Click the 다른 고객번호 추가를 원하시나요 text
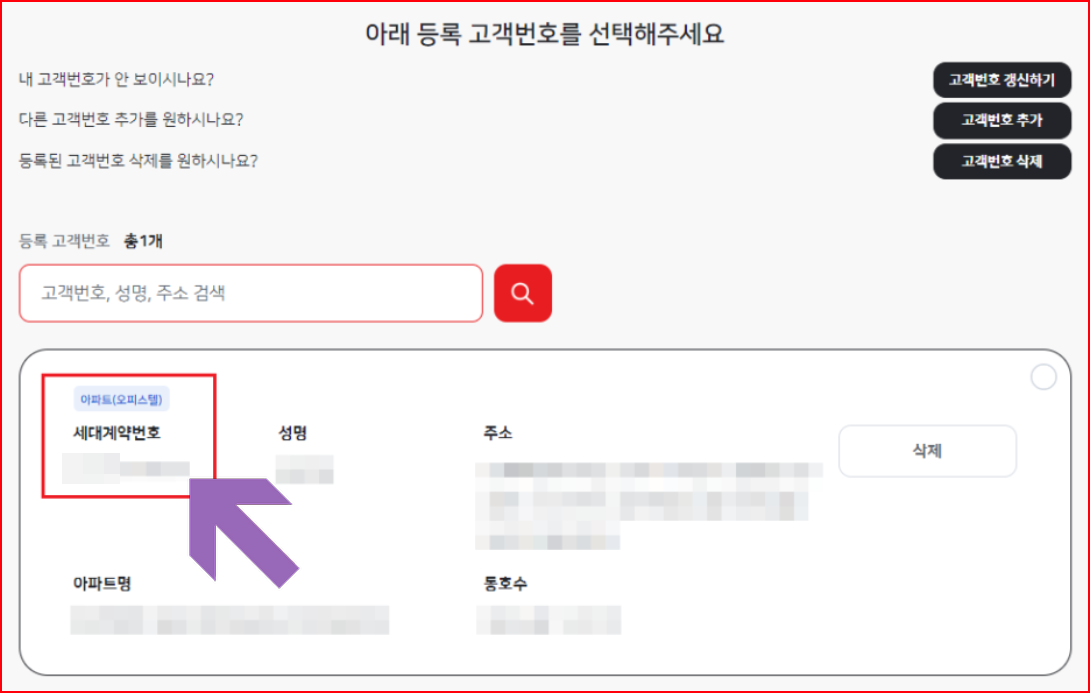This screenshot has height=693, width=1090. 131,120
